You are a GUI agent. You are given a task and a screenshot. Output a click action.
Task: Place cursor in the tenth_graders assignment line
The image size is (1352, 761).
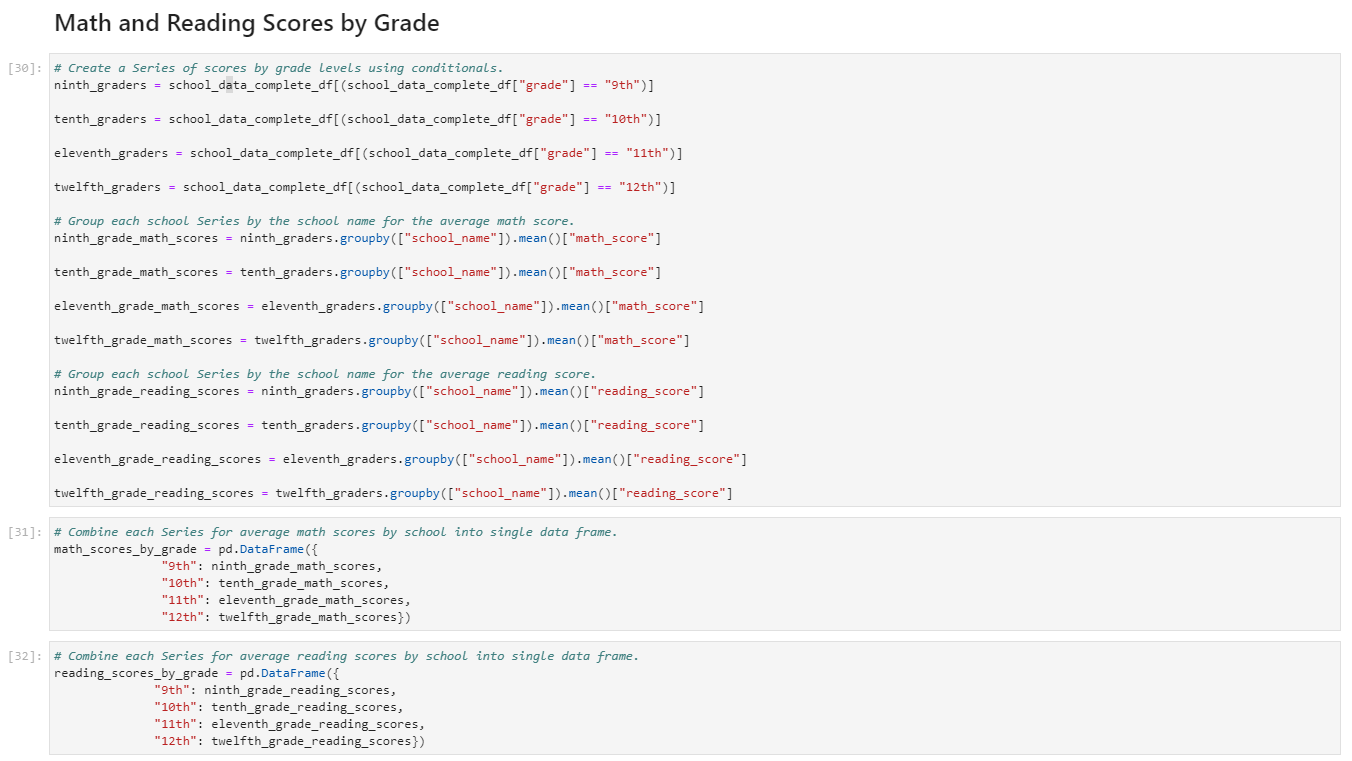tap(358, 119)
